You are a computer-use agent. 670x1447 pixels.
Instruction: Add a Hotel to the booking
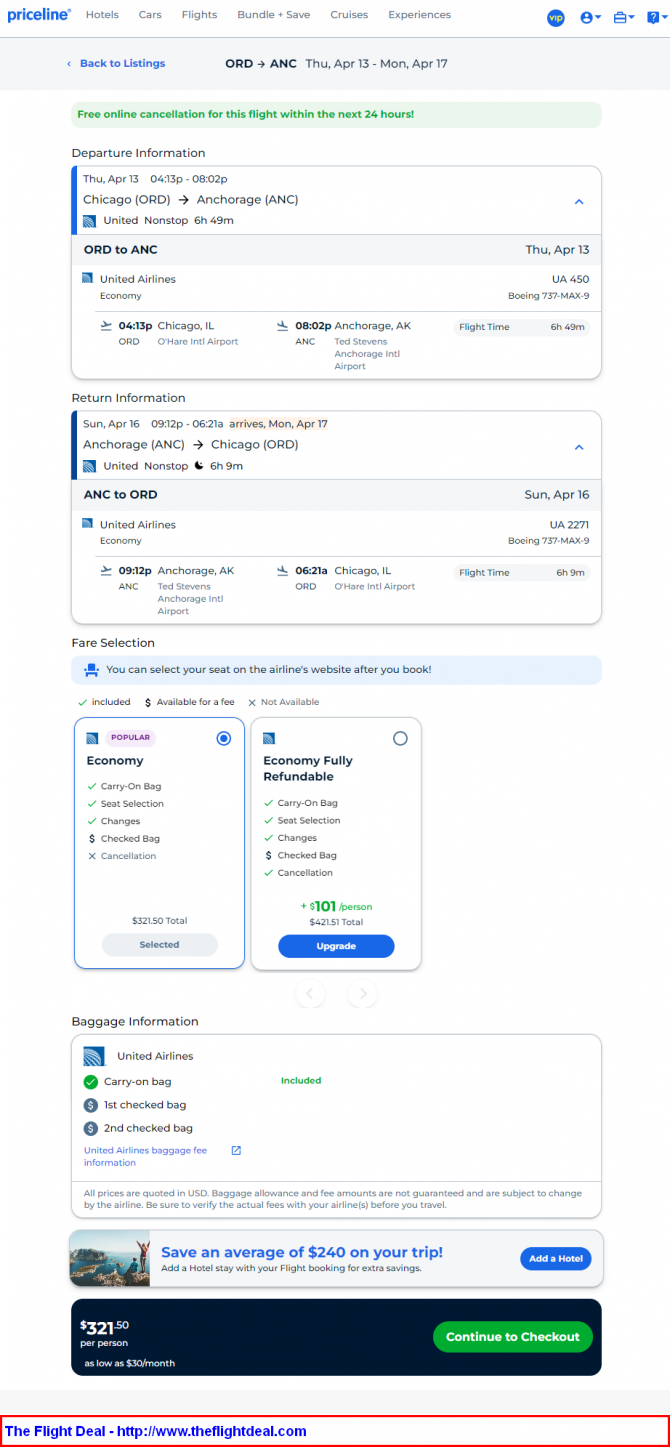tap(555, 1258)
